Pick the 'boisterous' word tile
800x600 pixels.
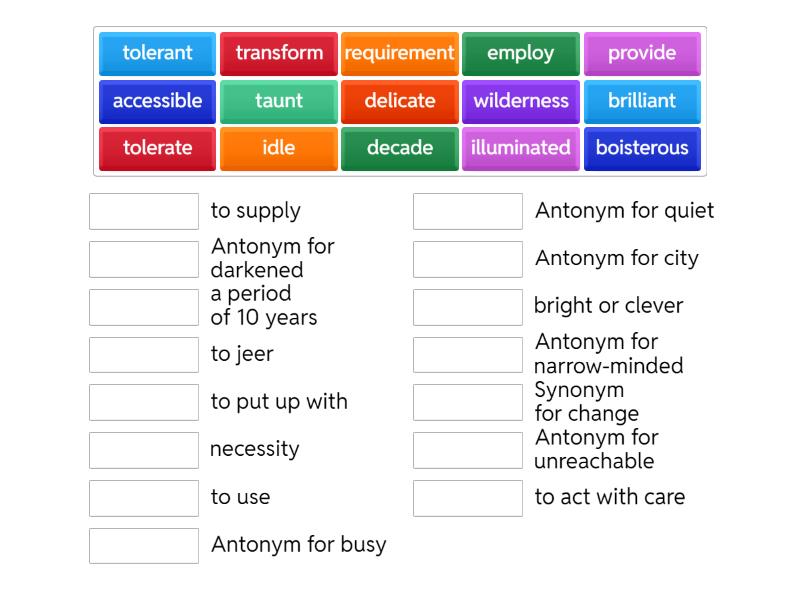pyautogui.click(x=642, y=148)
